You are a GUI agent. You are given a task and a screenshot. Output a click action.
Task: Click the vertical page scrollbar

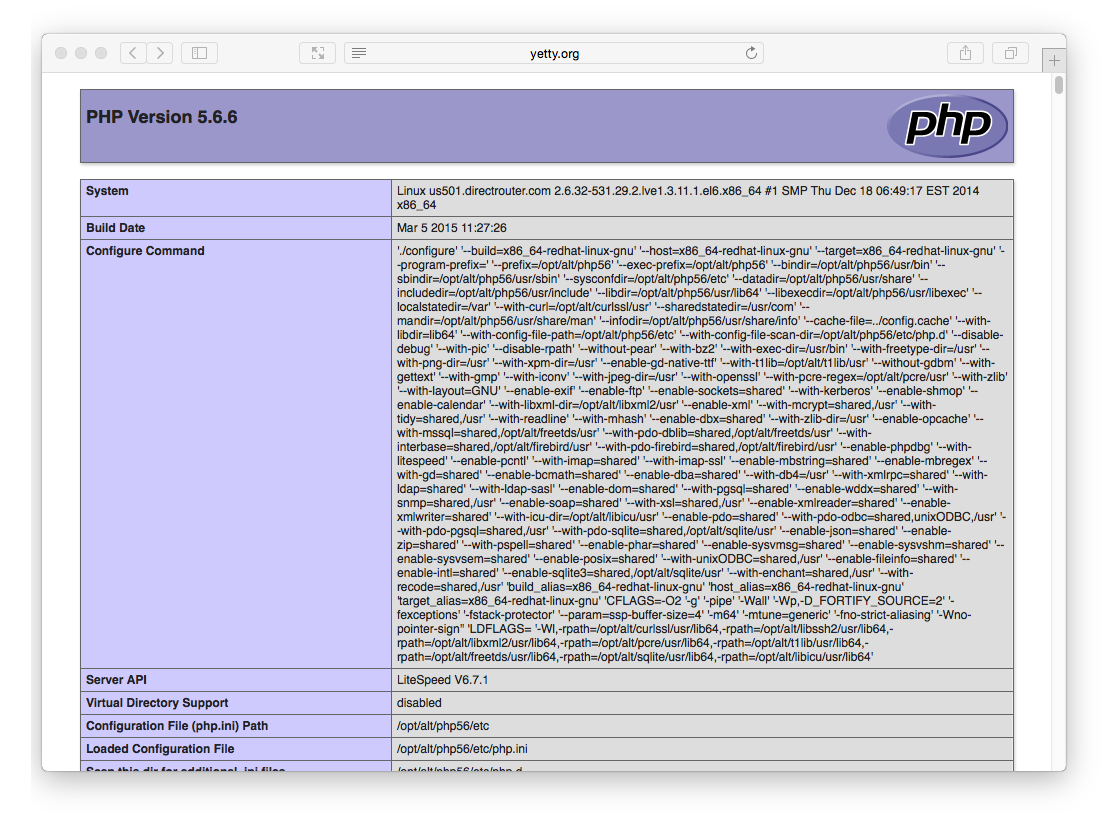click(1058, 85)
